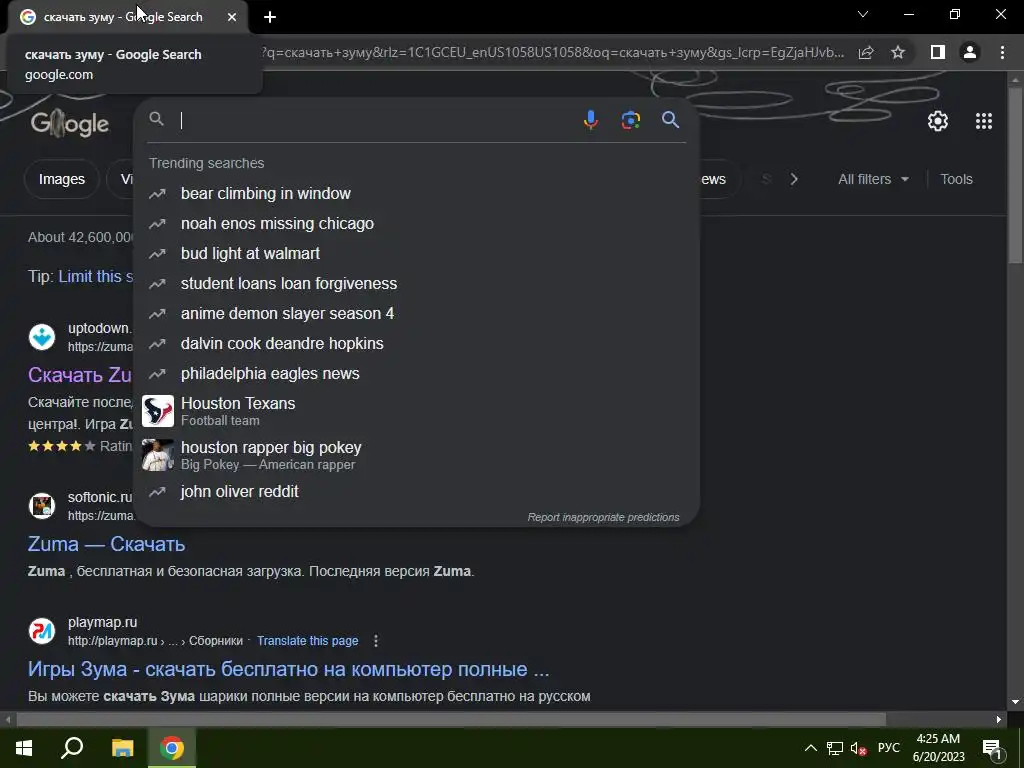Open the tab search chevron
Viewport: 1024px width, 768px height.
point(863,14)
